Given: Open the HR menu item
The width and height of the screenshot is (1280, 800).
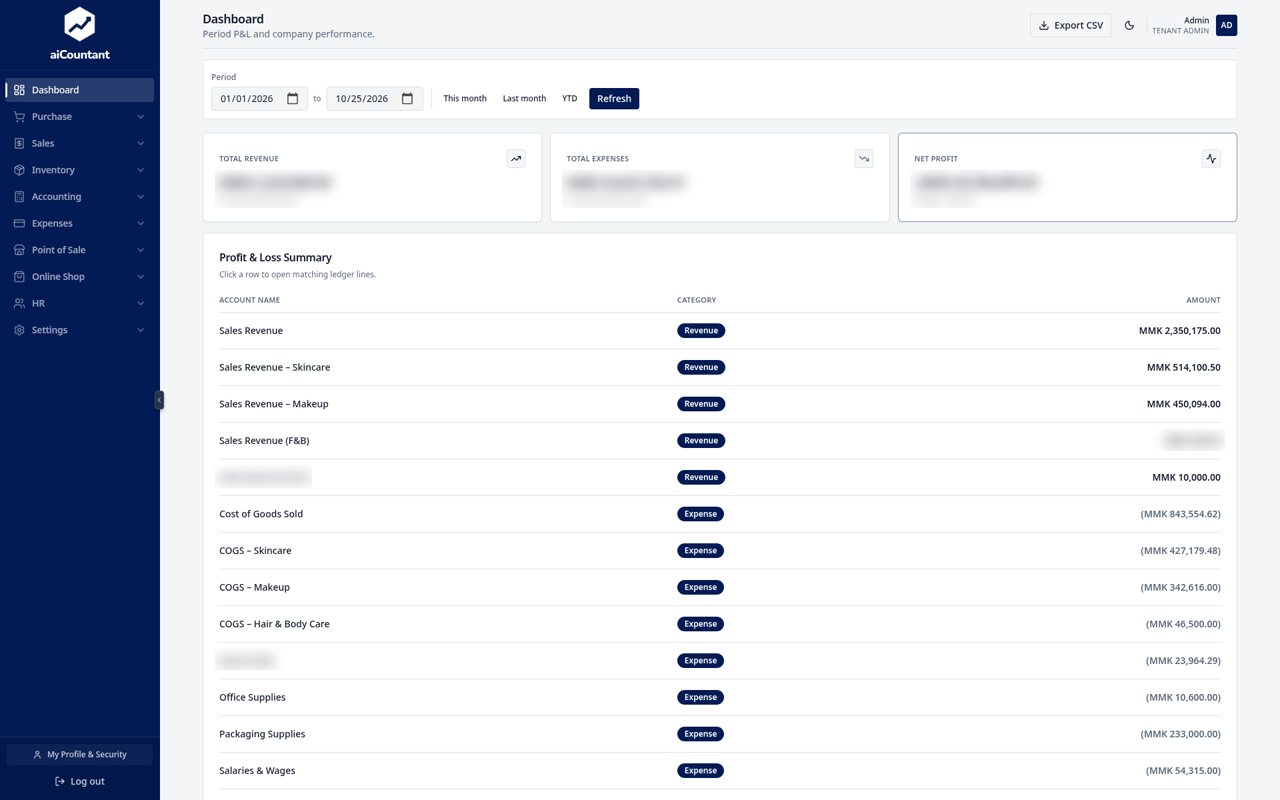Looking at the screenshot, I should point(80,303).
